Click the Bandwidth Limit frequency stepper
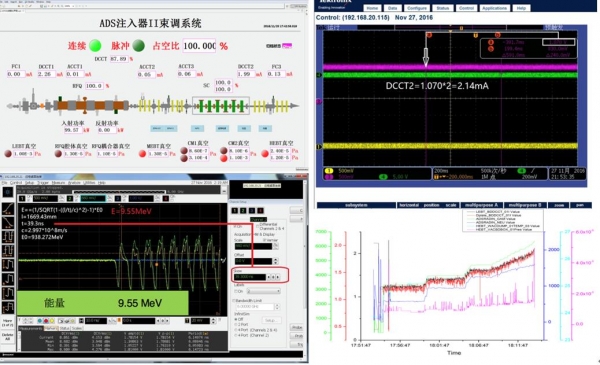The height and width of the screenshot is (365, 600). click(x=277, y=307)
